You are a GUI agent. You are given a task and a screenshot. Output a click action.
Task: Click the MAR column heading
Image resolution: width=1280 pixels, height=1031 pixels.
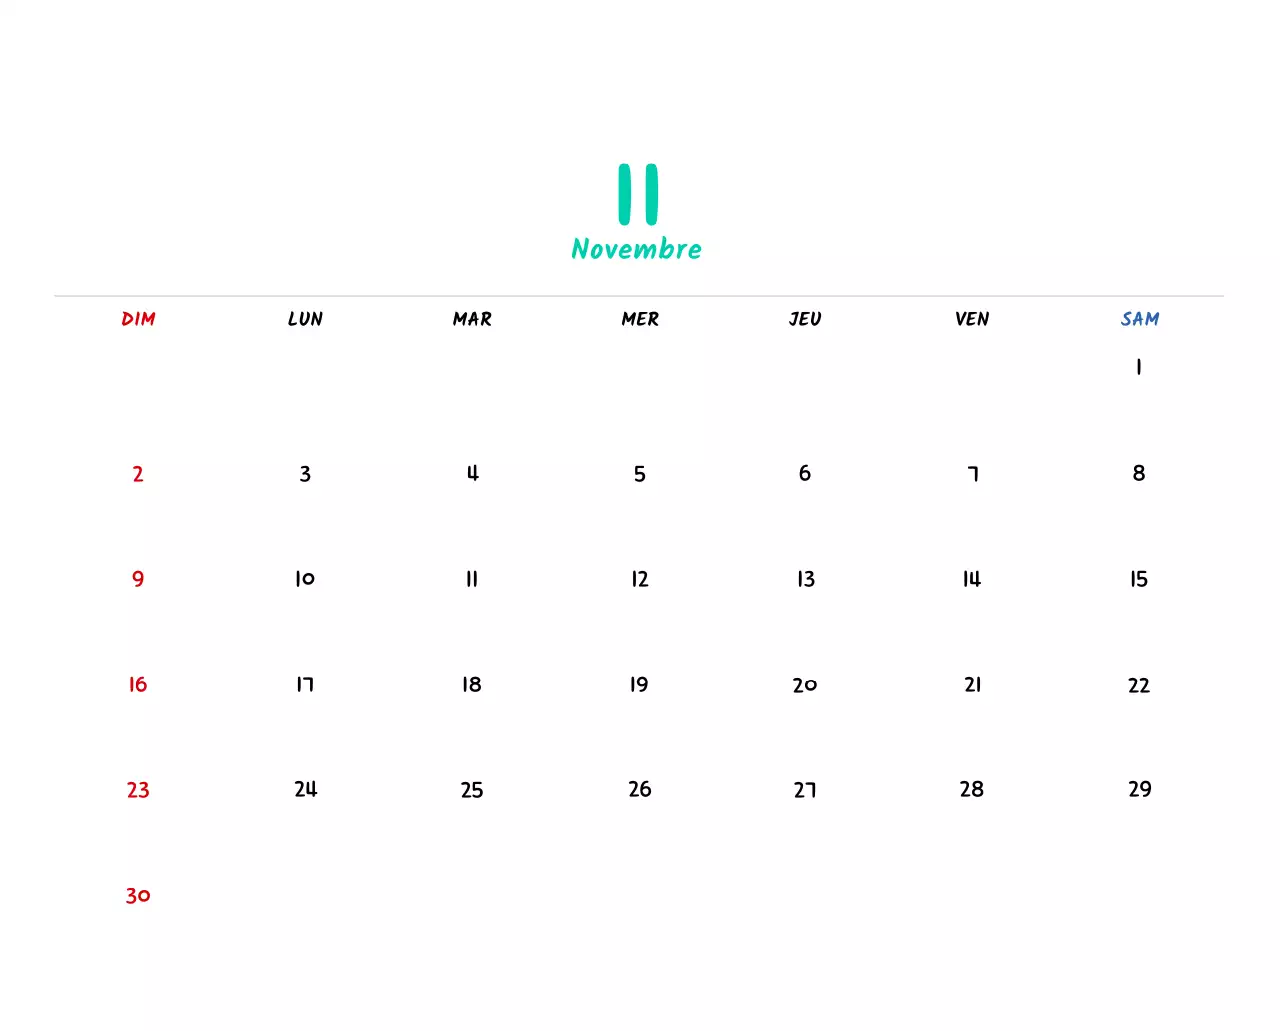(471, 319)
